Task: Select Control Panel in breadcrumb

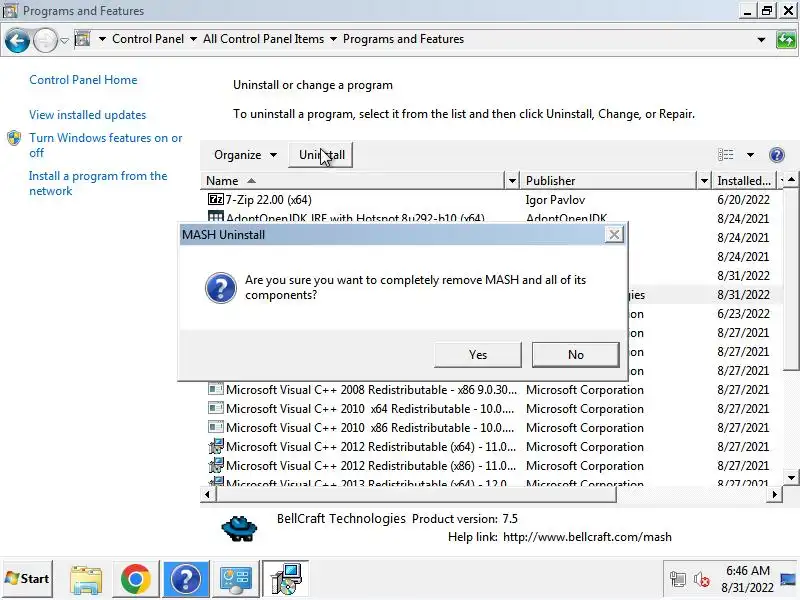Action: (148, 39)
